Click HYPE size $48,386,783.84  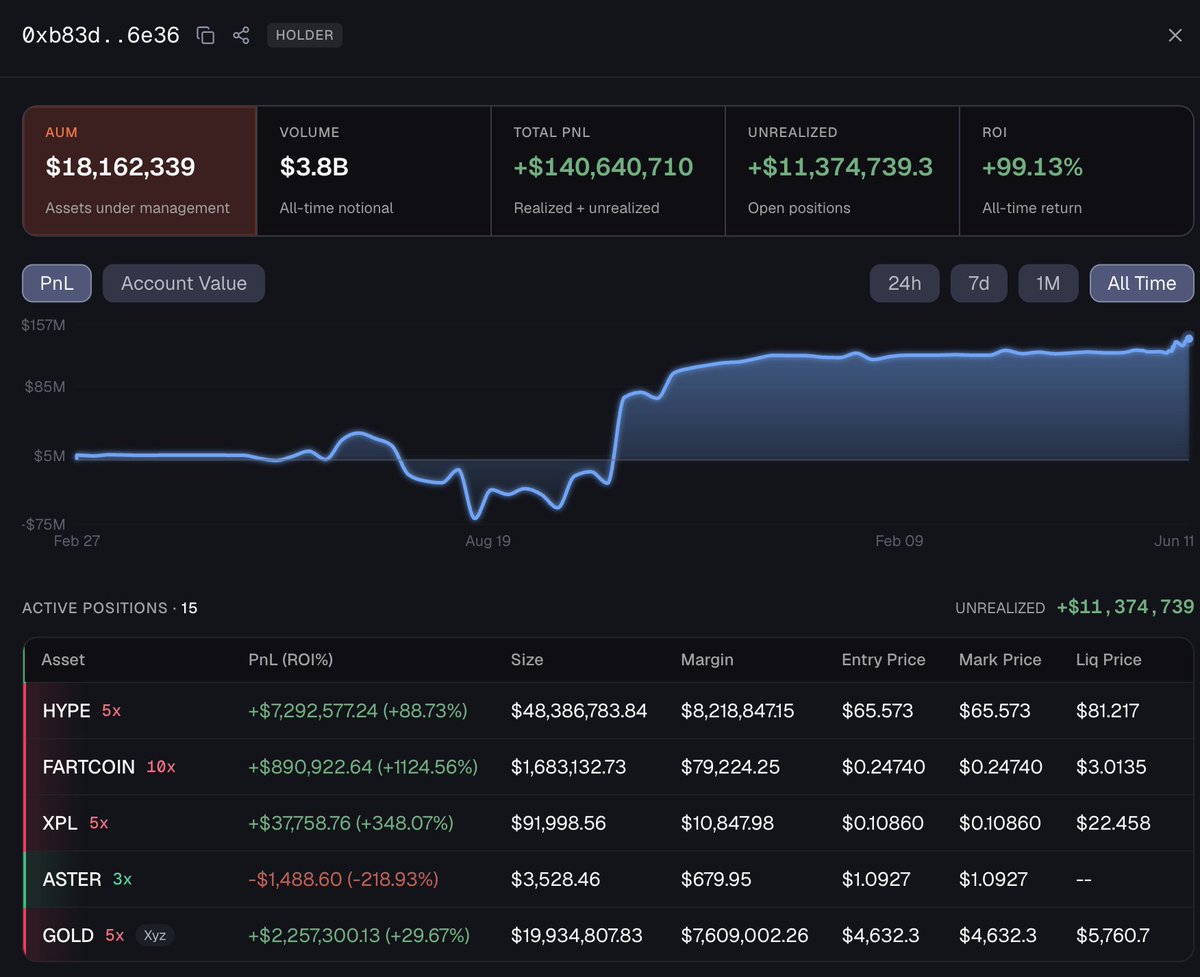579,711
